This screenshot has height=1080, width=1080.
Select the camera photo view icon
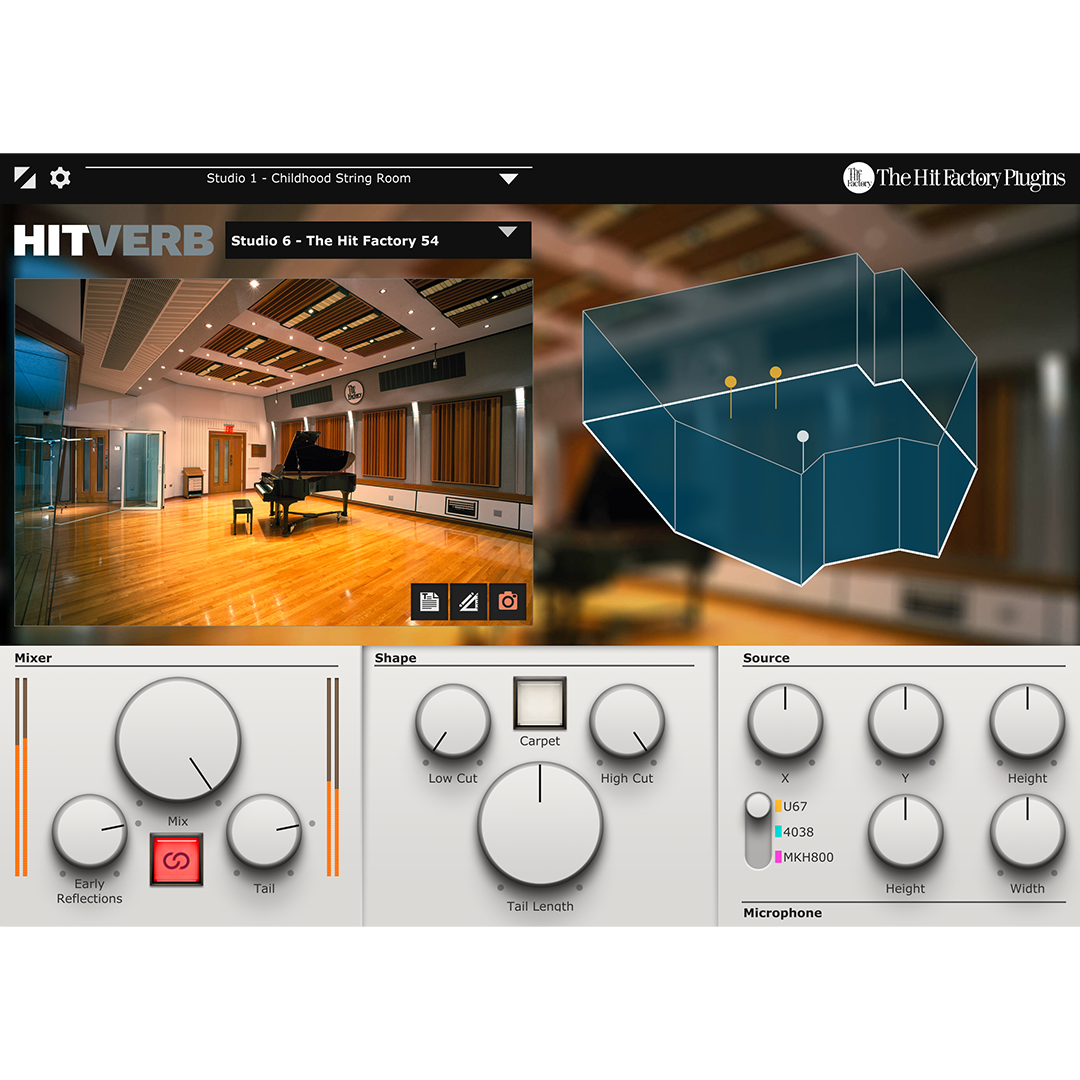pyautogui.click(x=507, y=601)
